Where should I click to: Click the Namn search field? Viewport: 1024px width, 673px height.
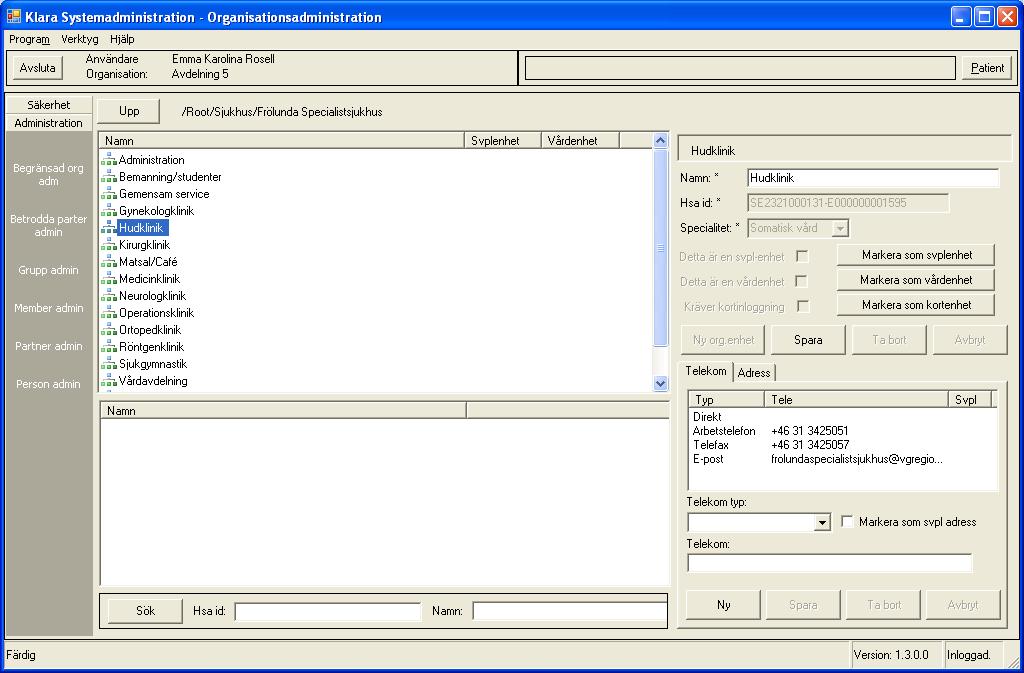point(569,611)
